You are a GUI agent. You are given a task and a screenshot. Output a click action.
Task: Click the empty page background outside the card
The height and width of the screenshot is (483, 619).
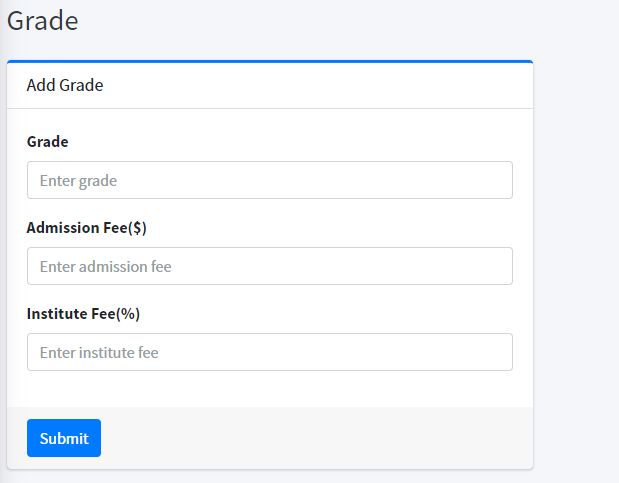click(x=576, y=250)
